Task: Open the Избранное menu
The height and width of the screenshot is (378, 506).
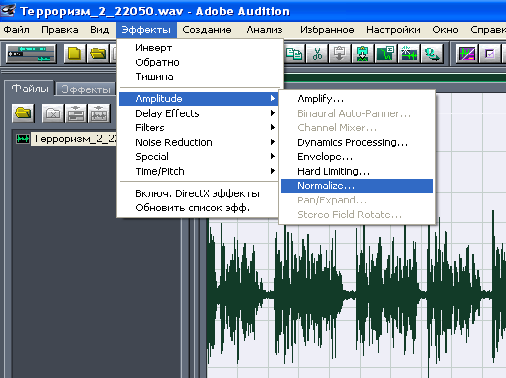Action: [x=327, y=30]
